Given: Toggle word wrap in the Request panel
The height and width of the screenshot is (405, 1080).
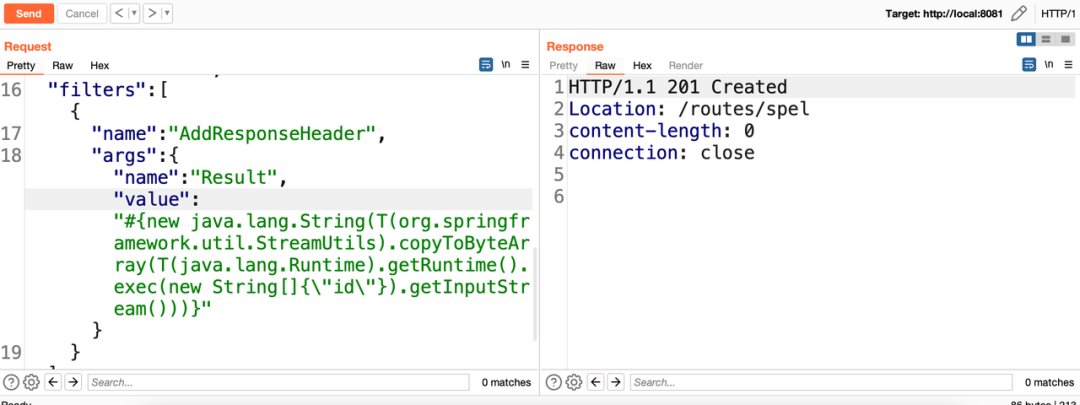Looking at the screenshot, I should click(x=486, y=65).
